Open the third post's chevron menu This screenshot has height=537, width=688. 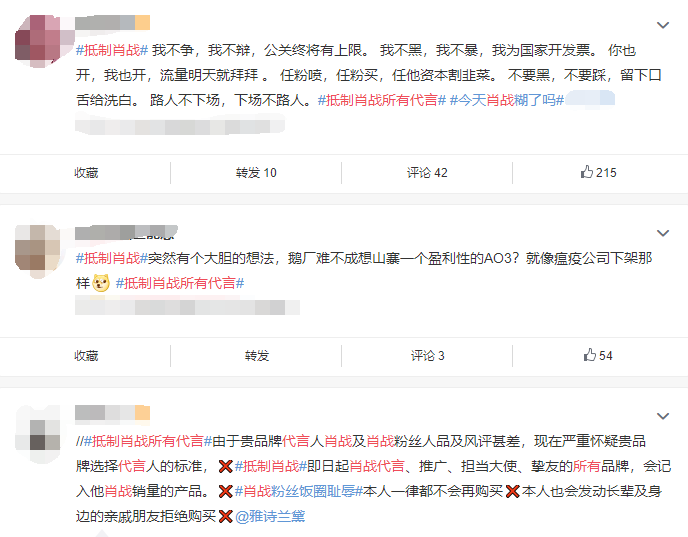662,415
